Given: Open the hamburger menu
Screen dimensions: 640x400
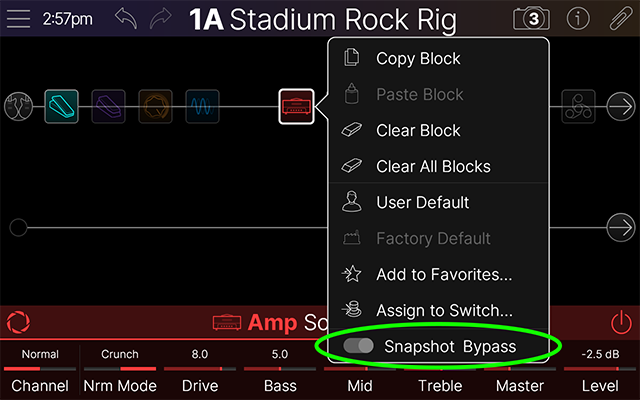Looking at the screenshot, I should (19, 18).
